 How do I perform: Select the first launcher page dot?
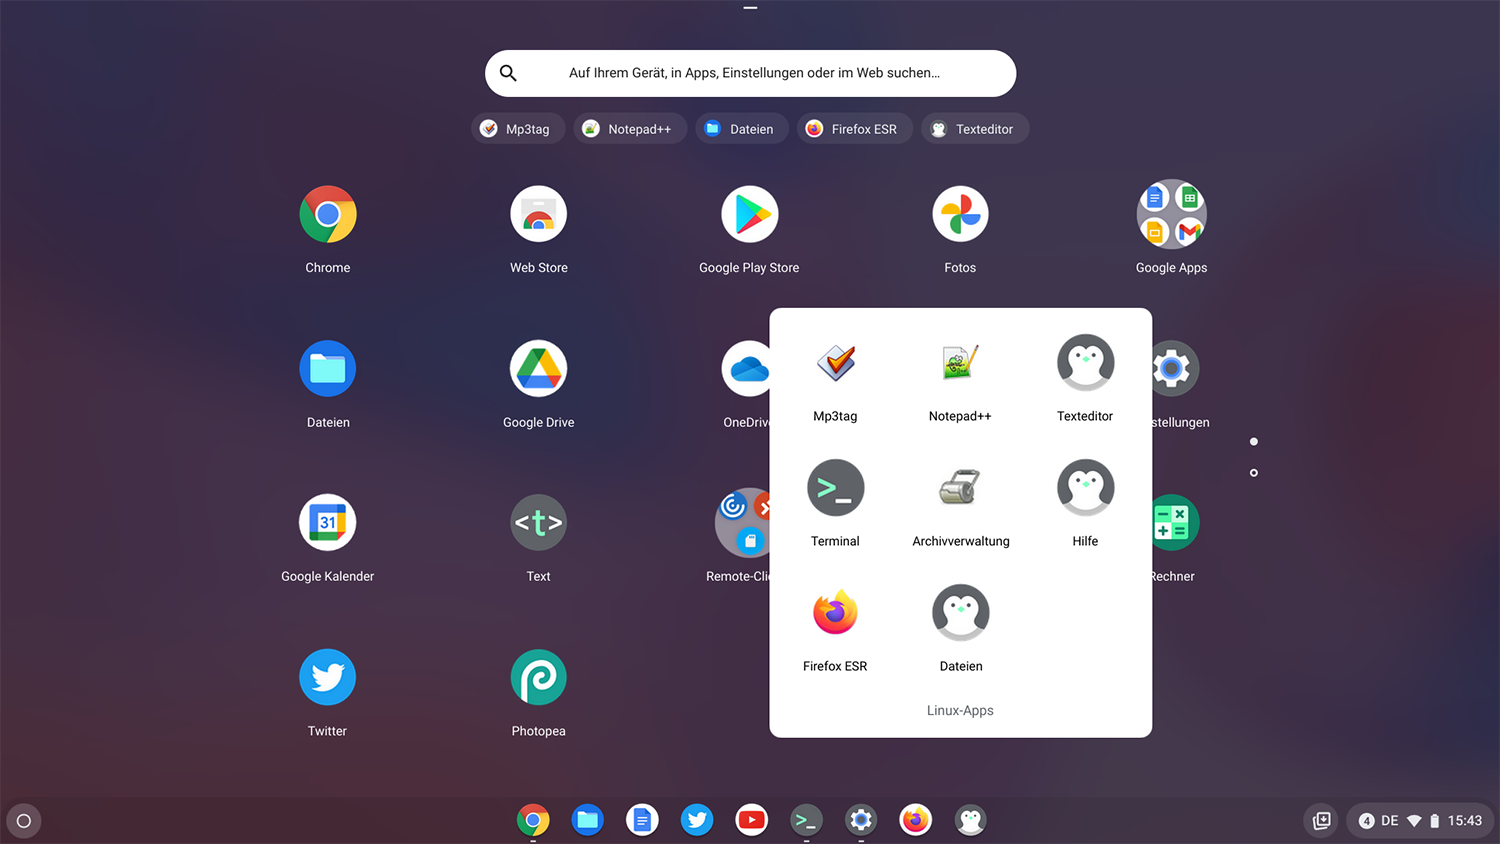1254,442
